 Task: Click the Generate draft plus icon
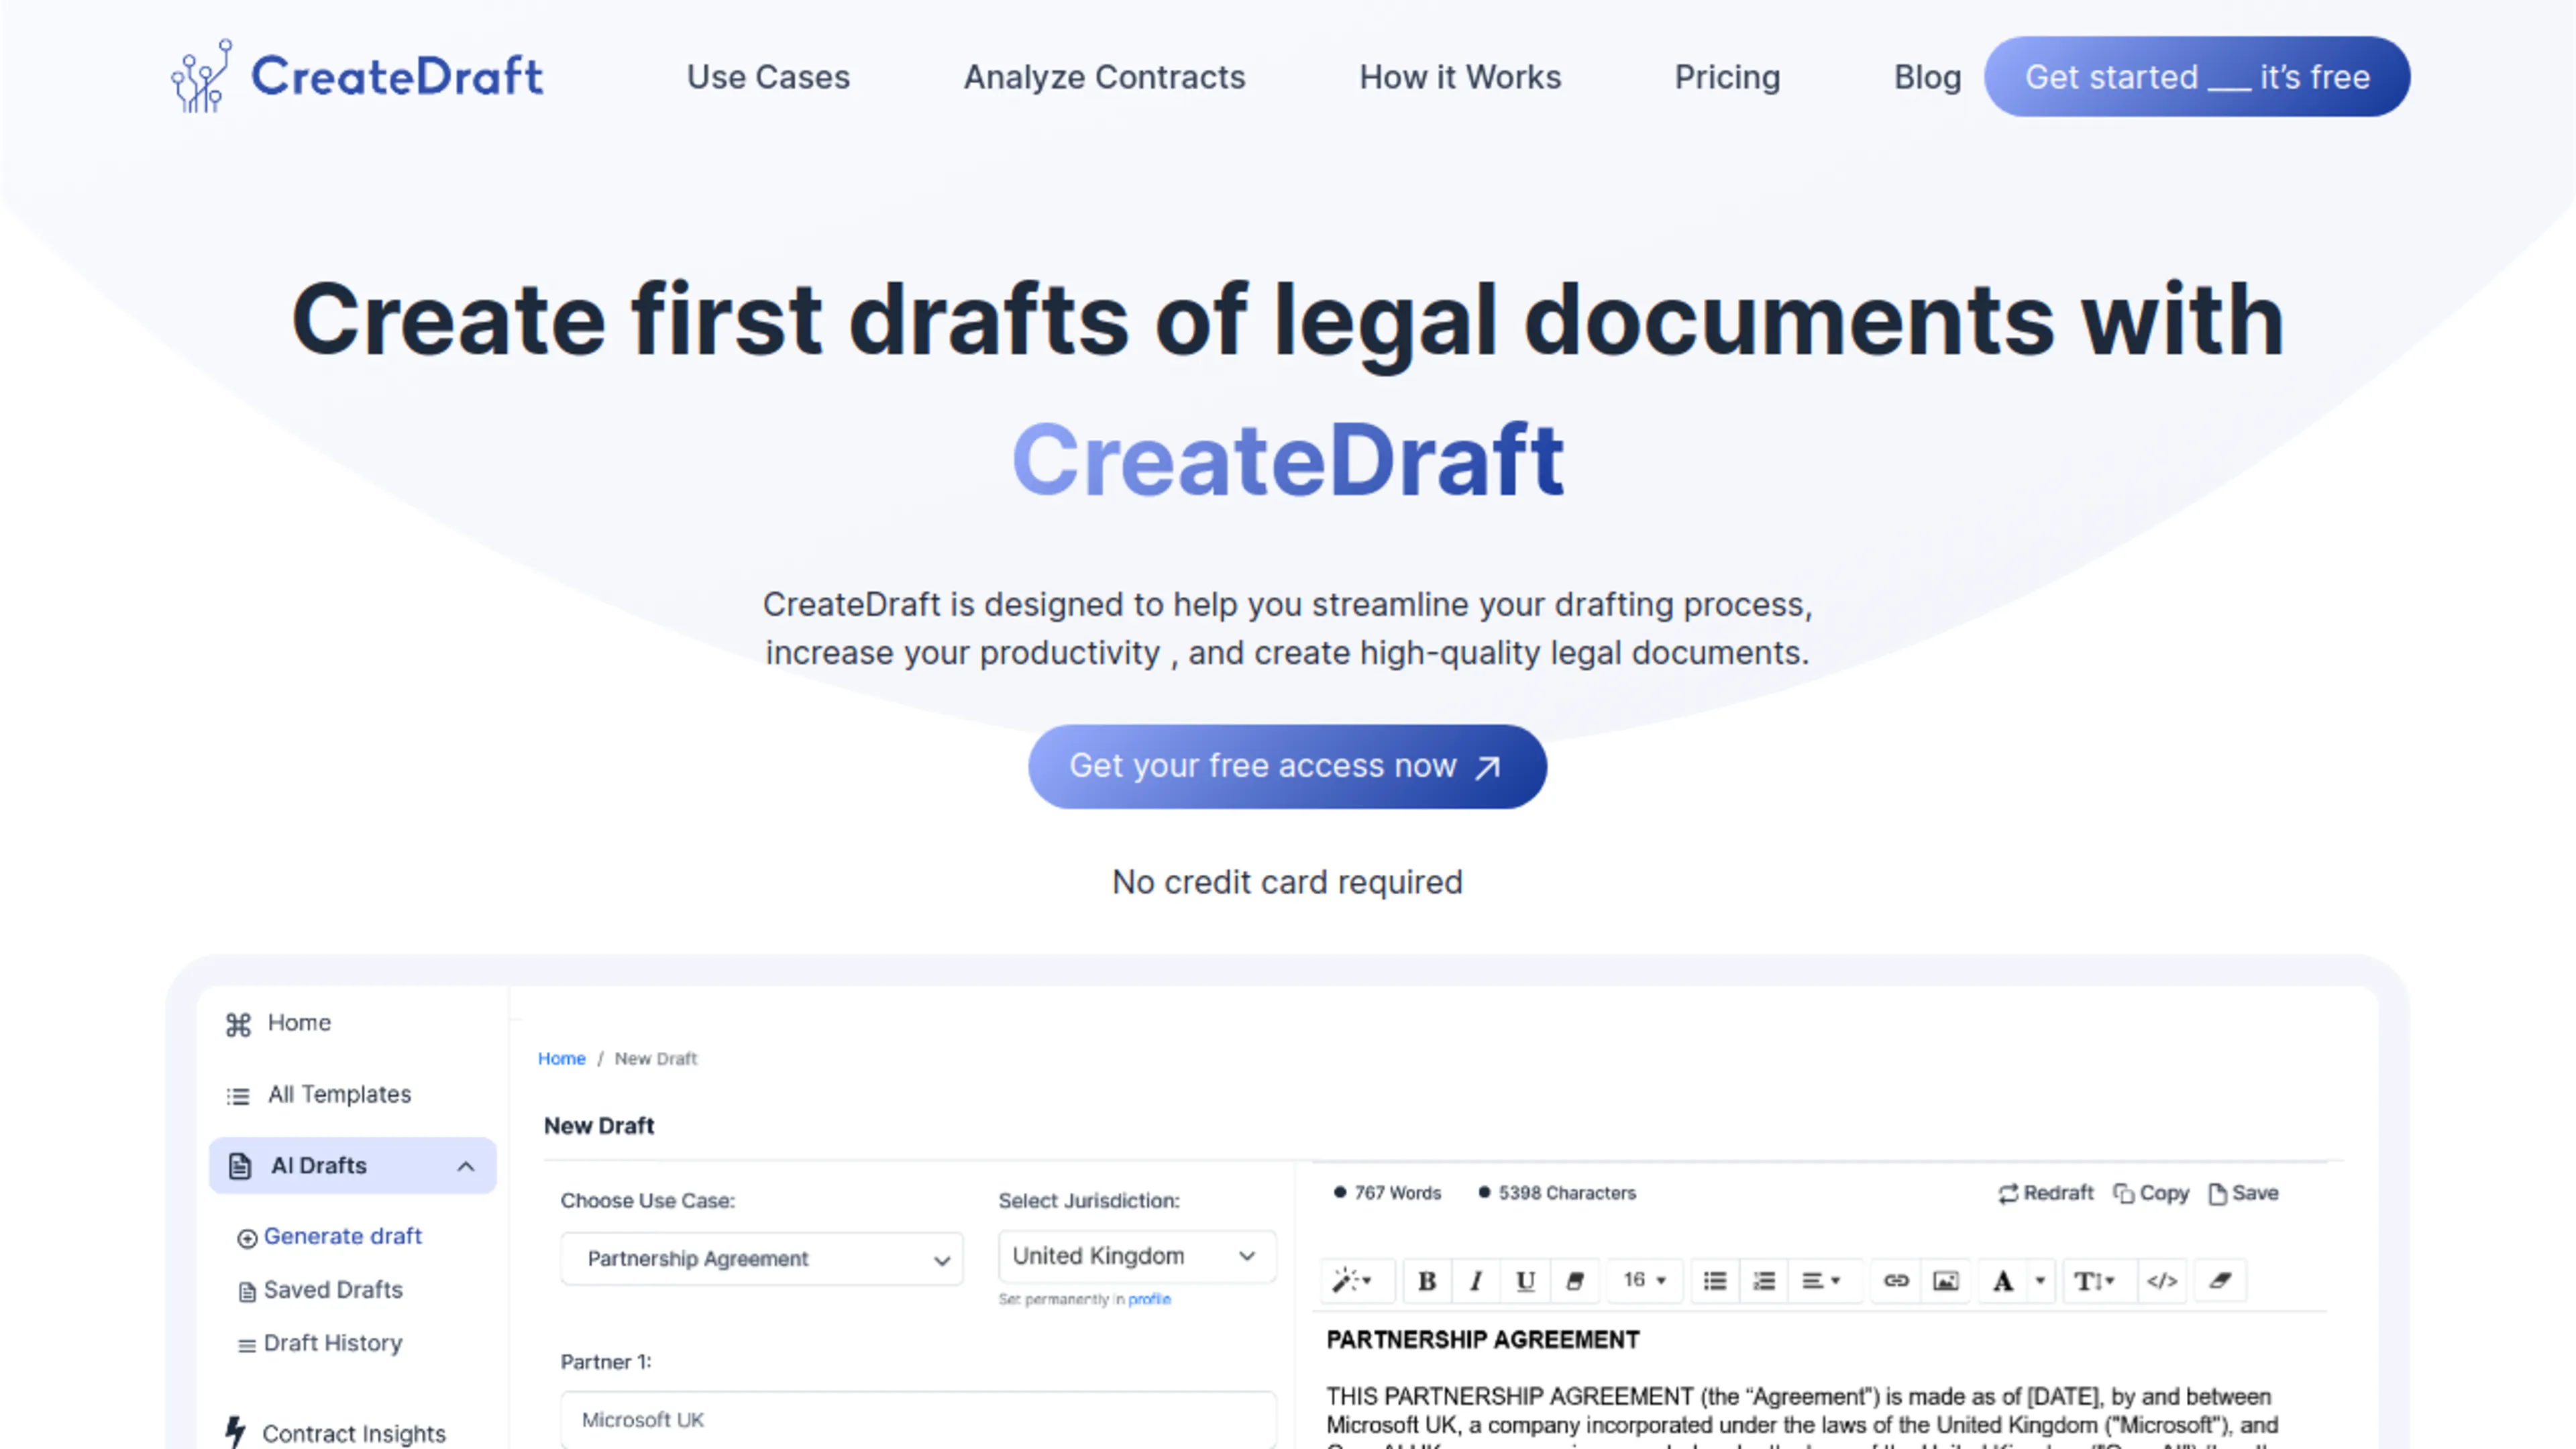[247, 1238]
